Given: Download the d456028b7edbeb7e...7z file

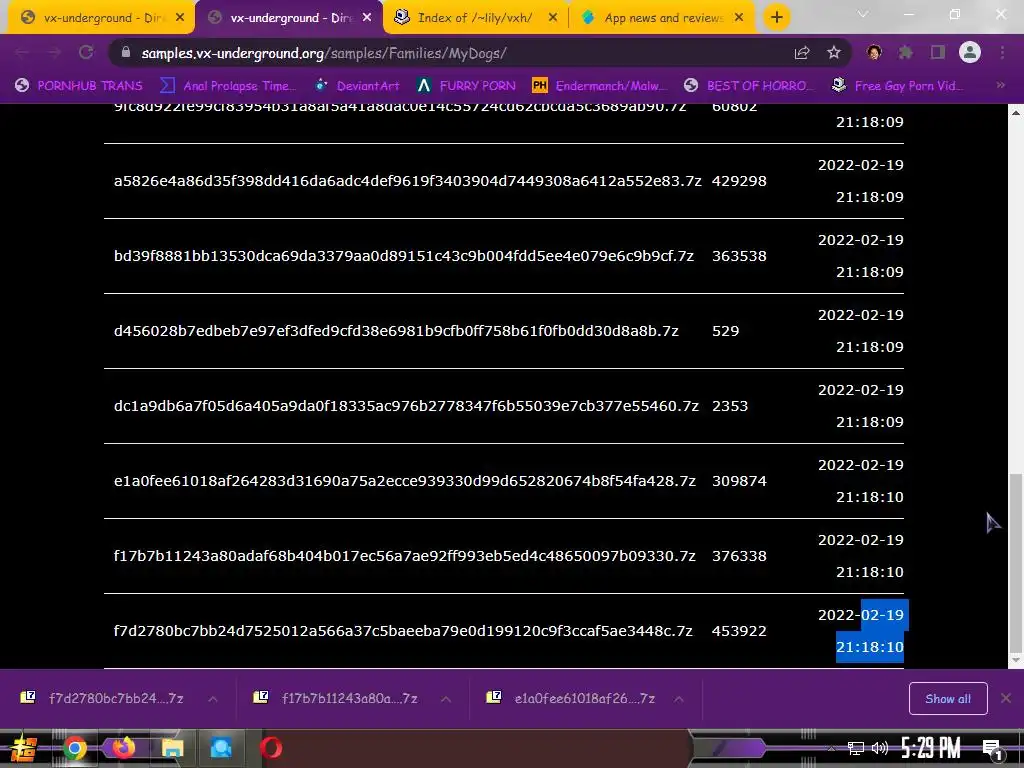Looking at the screenshot, I should point(396,331).
